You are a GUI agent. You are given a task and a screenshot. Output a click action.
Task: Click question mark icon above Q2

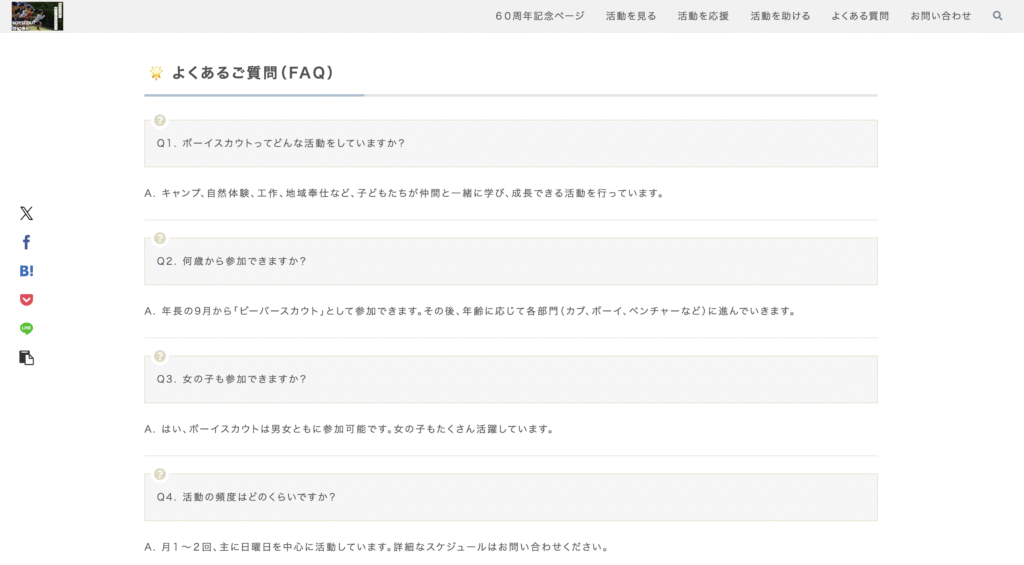pyautogui.click(x=159, y=238)
